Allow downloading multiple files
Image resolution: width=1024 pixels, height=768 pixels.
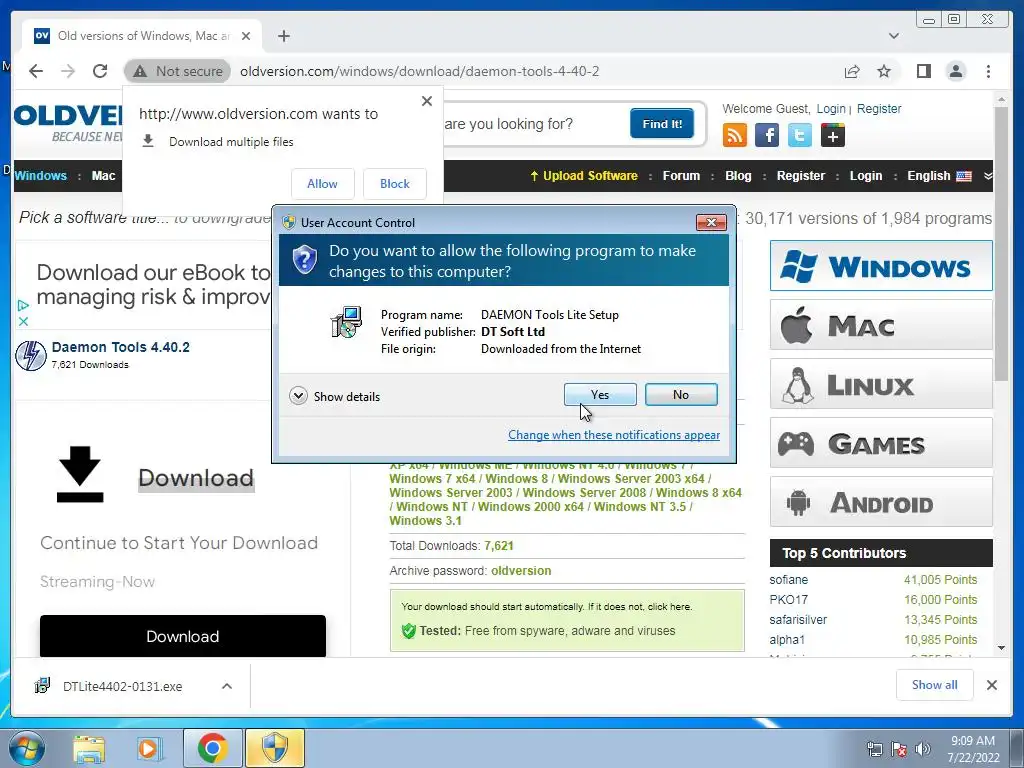click(x=323, y=184)
